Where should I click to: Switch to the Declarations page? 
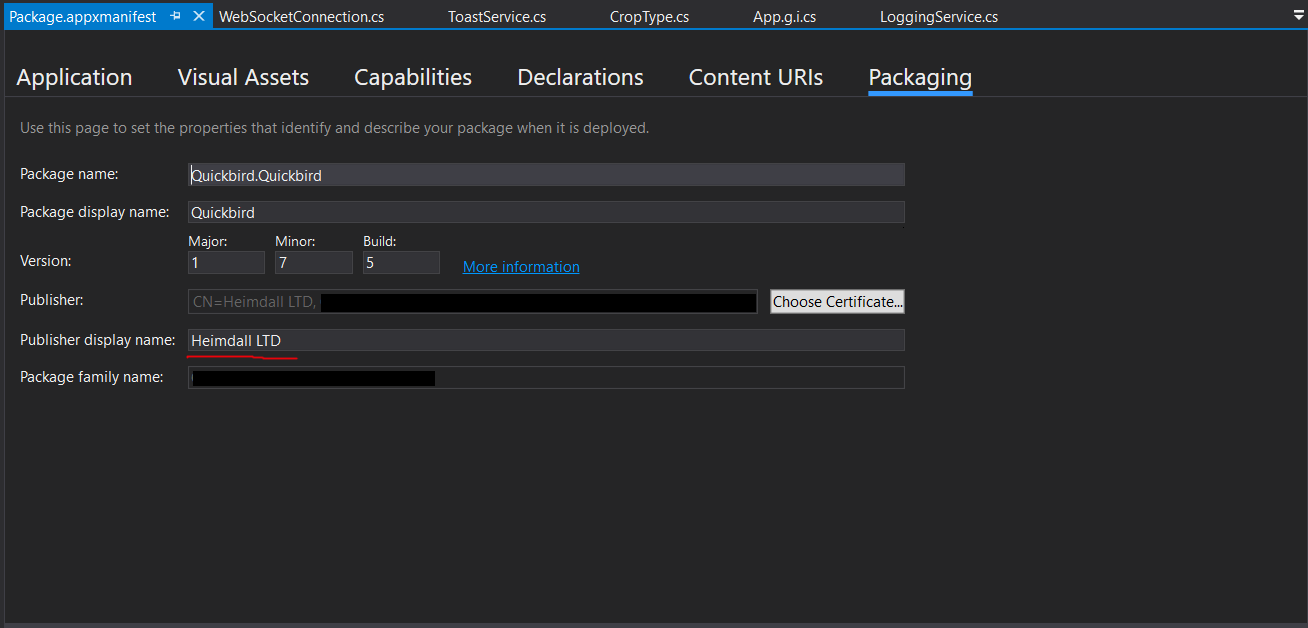click(x=580, y=78)
